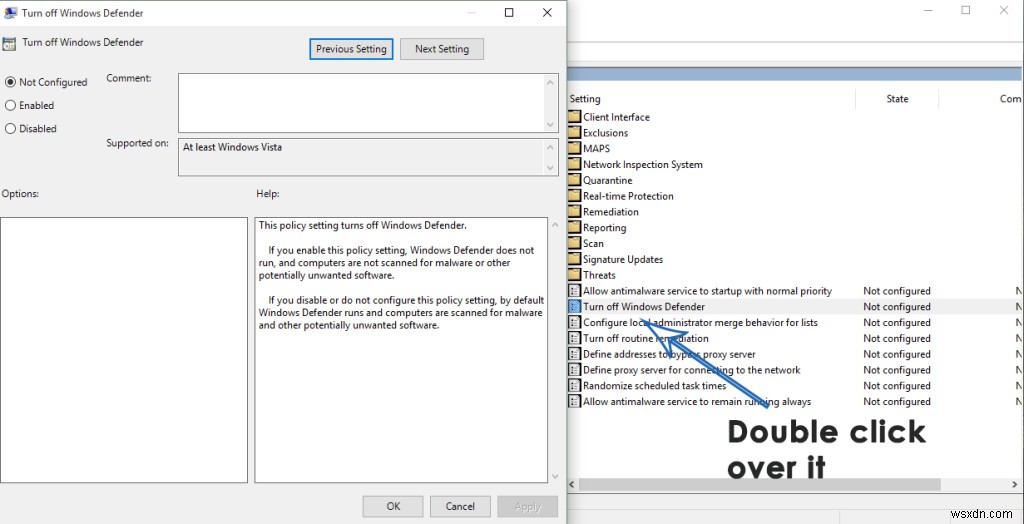The width and height of the screenshot is (1024, 524).
Task: Select the Disabled radio button
Action: pos(10,129)
